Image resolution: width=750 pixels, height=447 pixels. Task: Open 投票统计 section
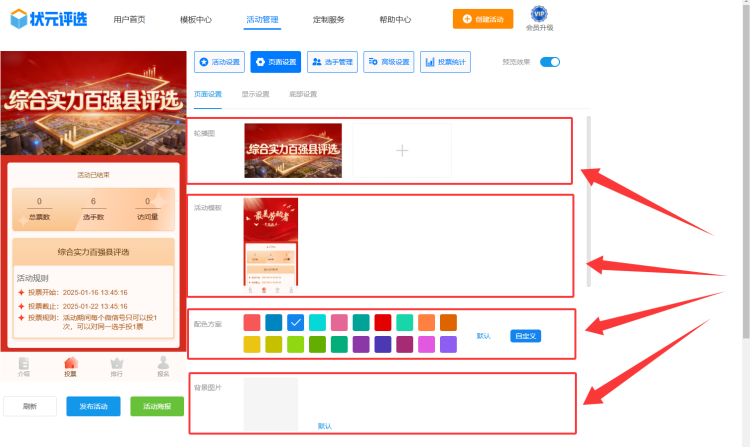coord(445,62)
